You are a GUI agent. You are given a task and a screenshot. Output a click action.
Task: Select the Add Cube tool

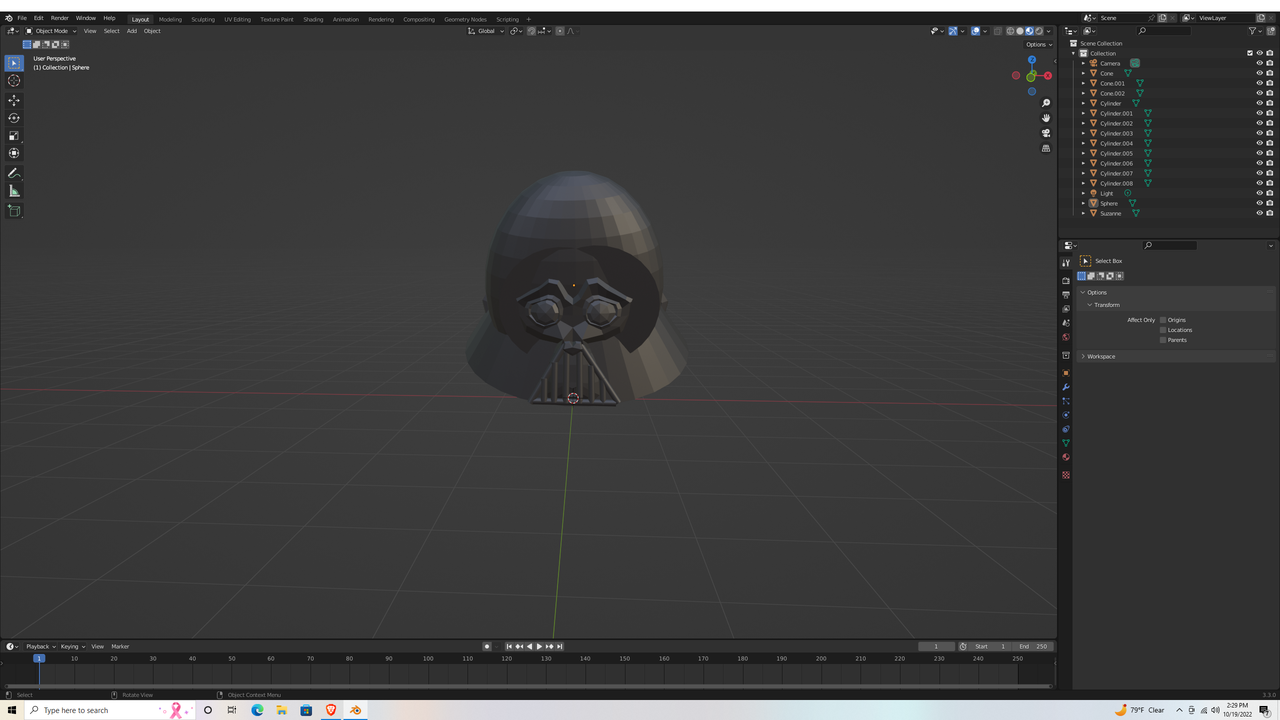14,211
